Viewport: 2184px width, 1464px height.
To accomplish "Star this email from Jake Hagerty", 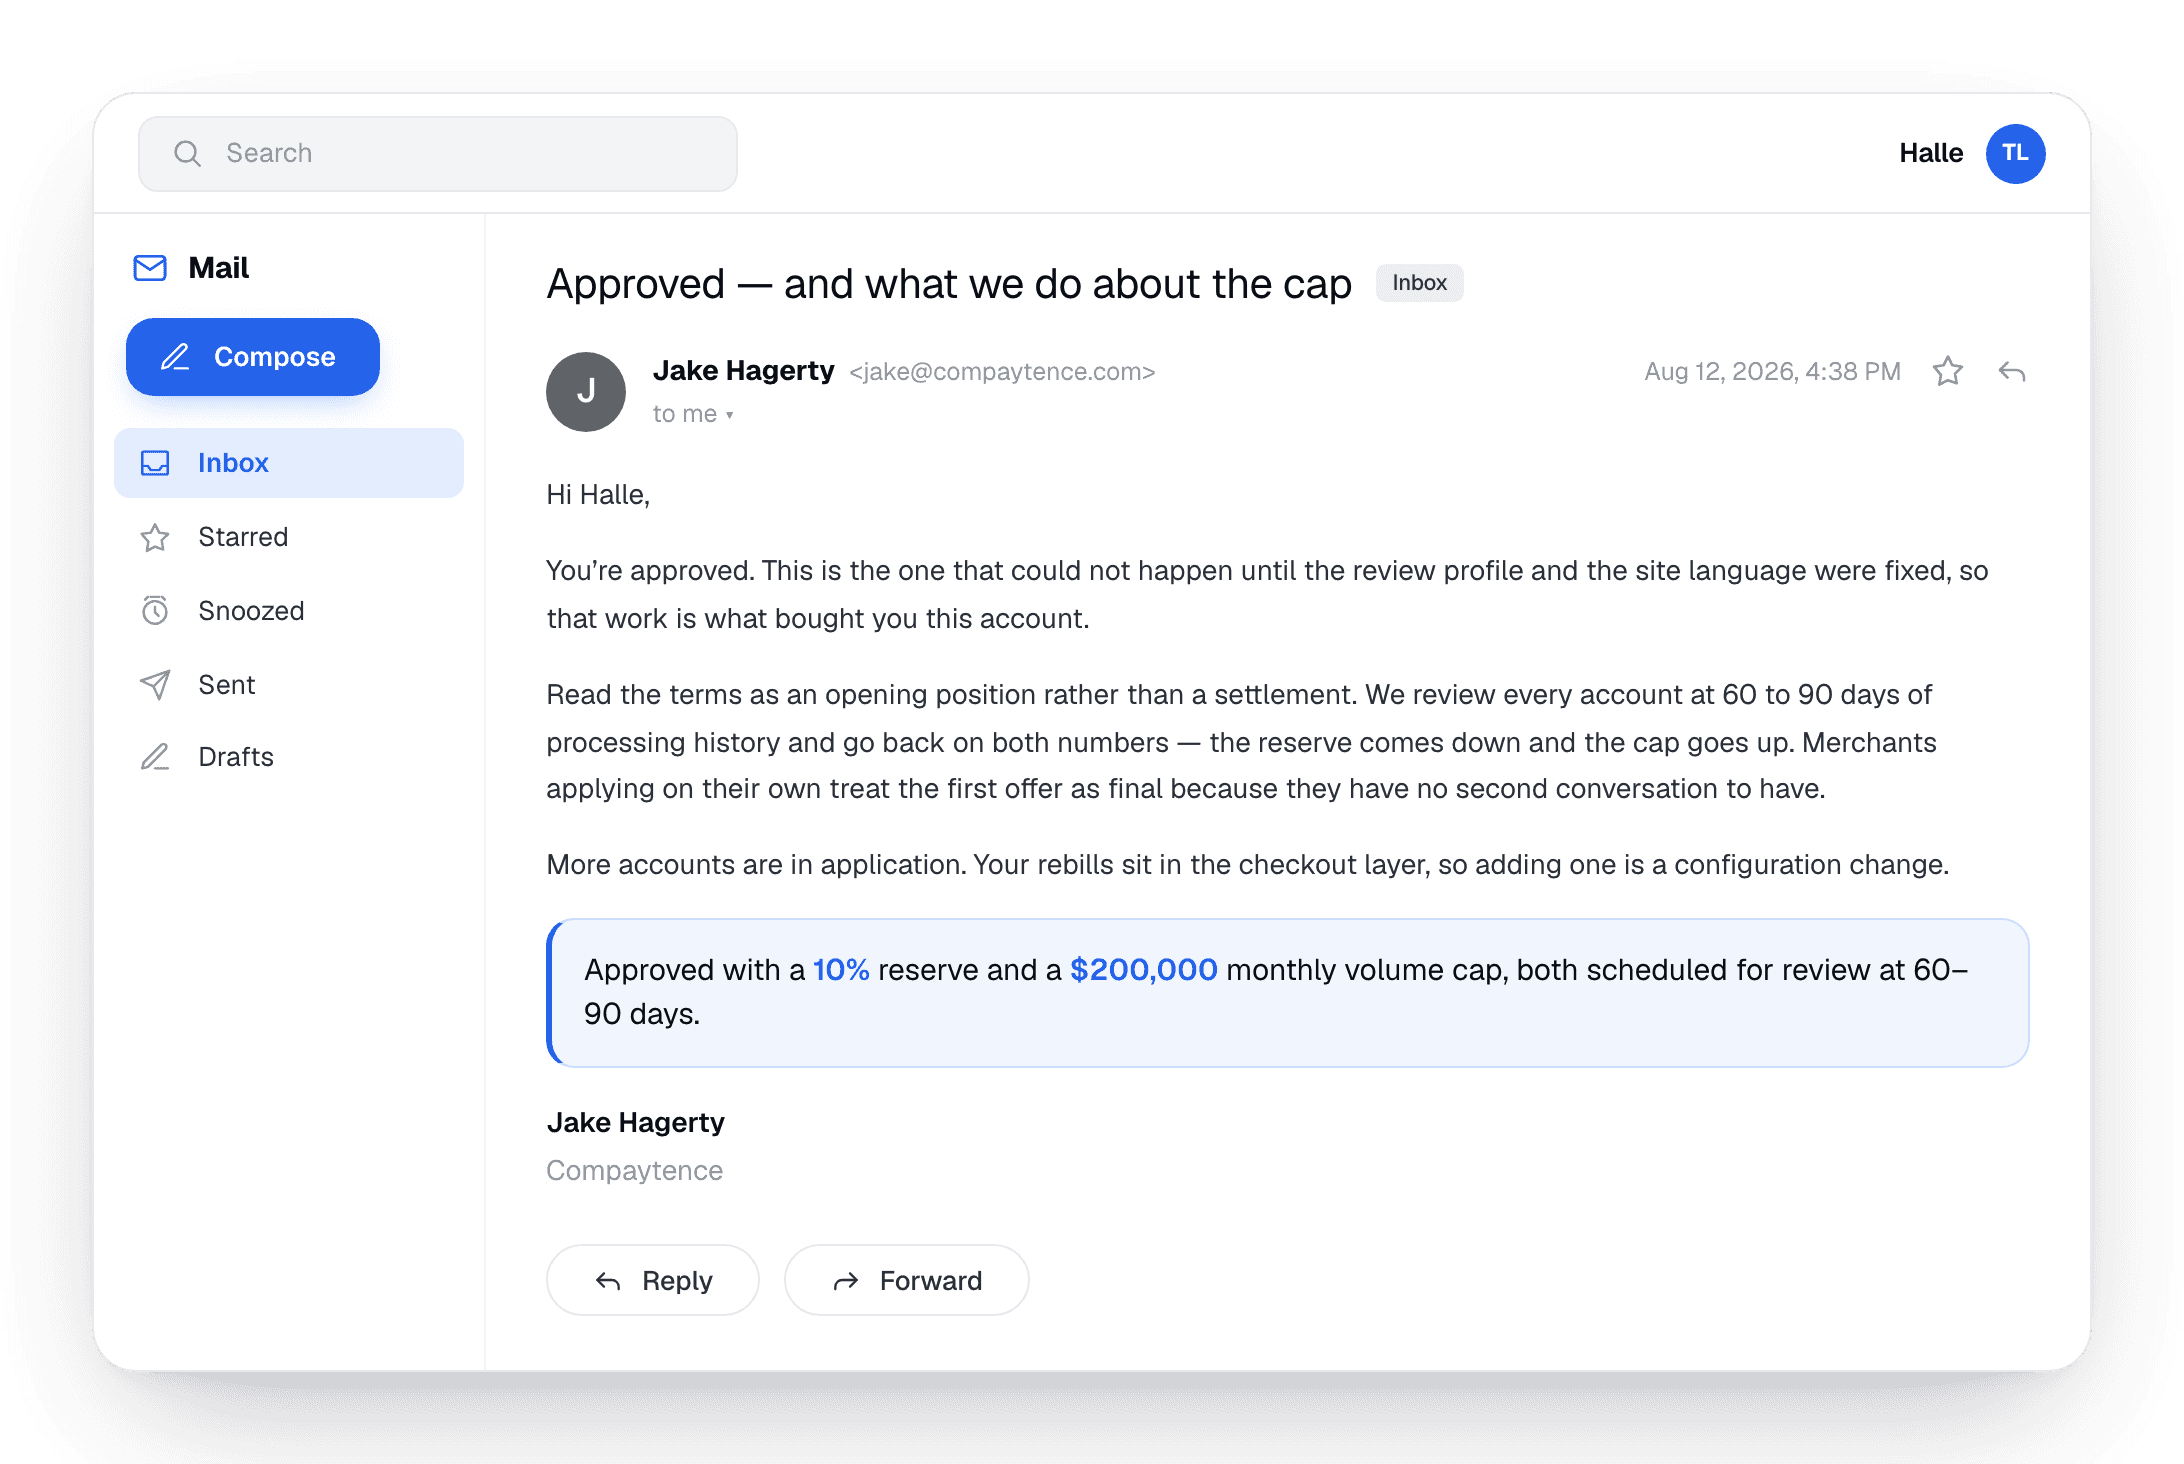I will click(1947, 372).
